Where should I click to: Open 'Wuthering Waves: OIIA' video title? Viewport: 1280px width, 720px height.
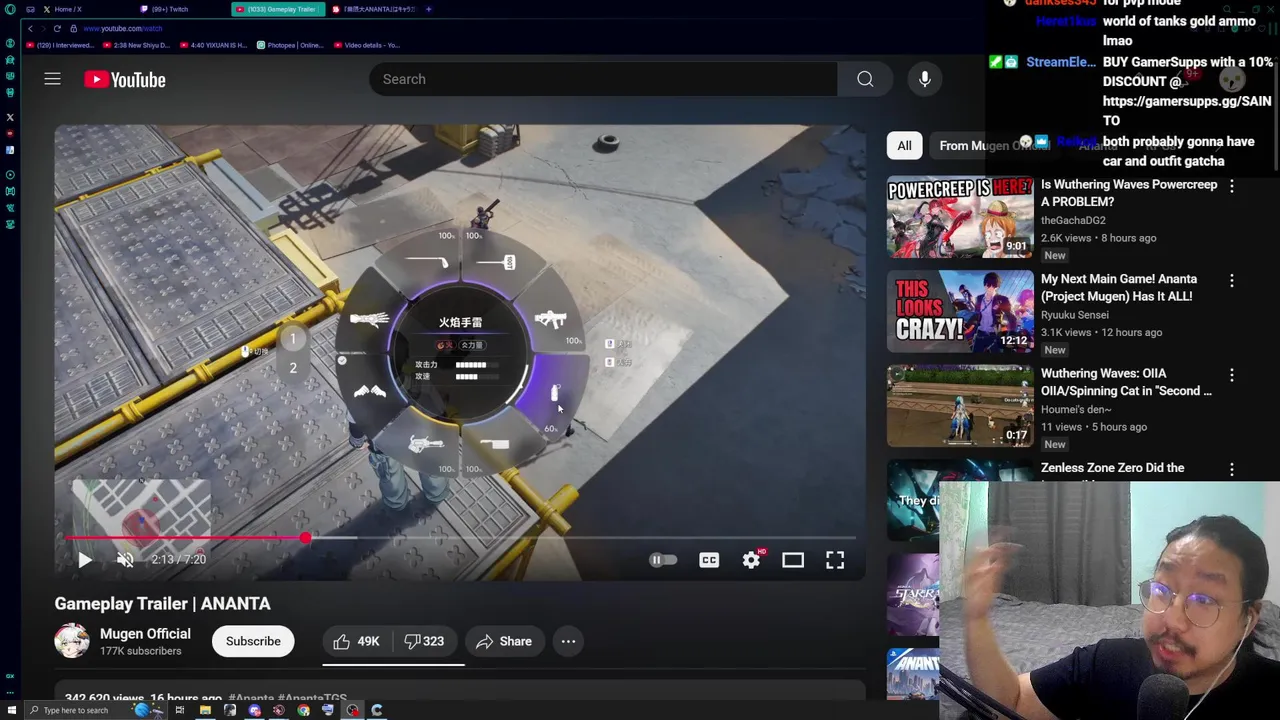click(x=1126, y=382)
